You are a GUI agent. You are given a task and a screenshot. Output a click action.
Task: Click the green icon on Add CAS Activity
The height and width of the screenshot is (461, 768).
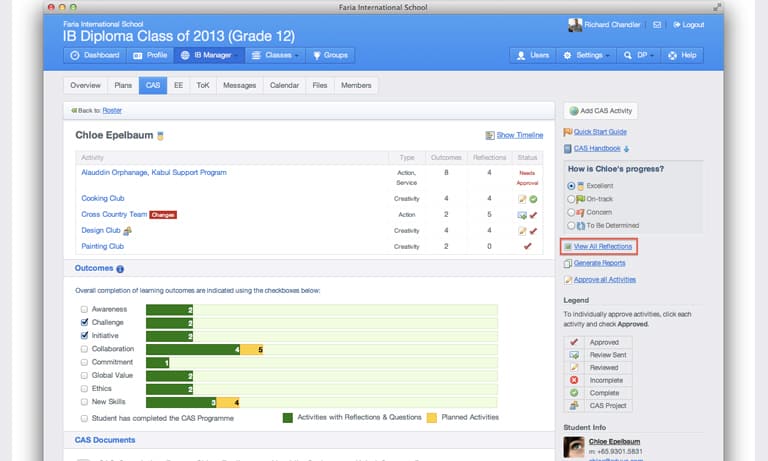coord(574,111)
